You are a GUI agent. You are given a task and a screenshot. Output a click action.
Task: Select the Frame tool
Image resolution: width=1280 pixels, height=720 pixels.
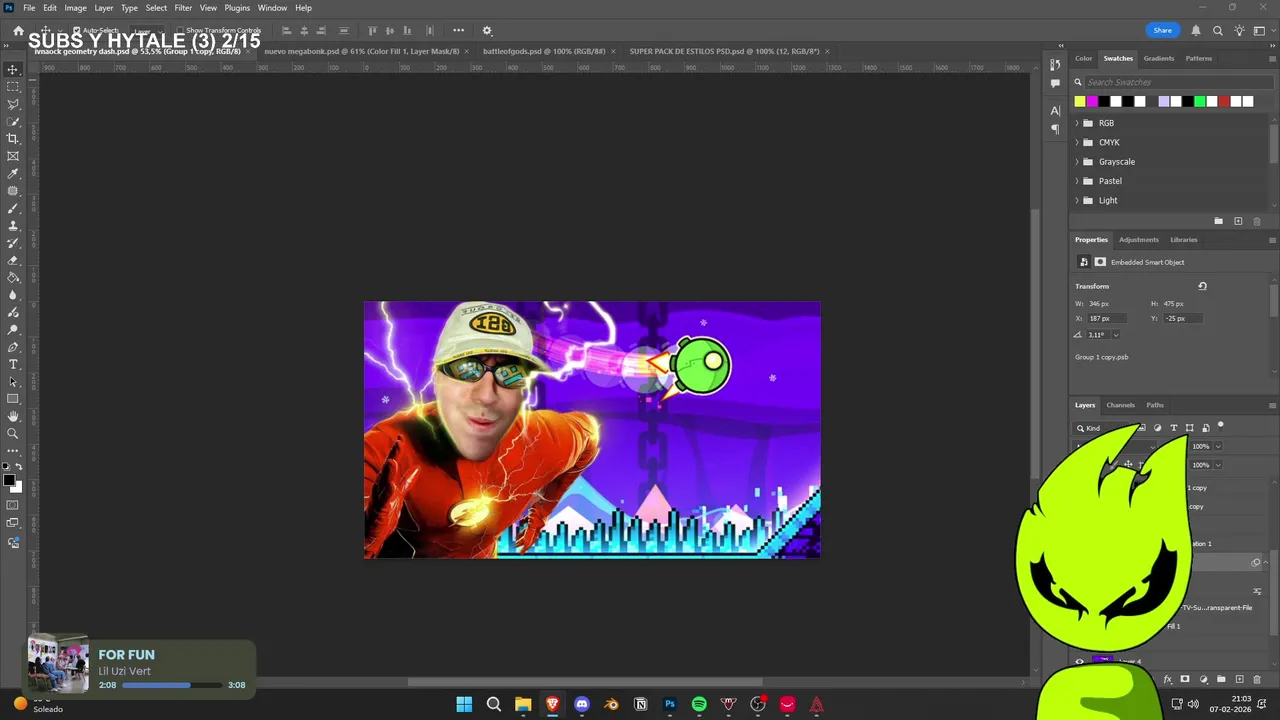point(13,156)
